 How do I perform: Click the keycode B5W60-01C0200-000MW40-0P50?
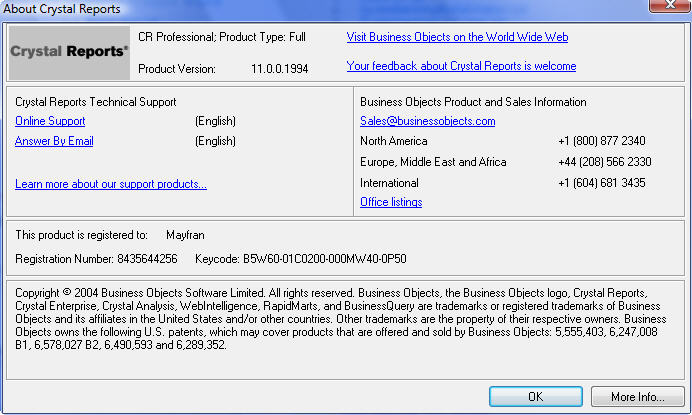point(325,259)
